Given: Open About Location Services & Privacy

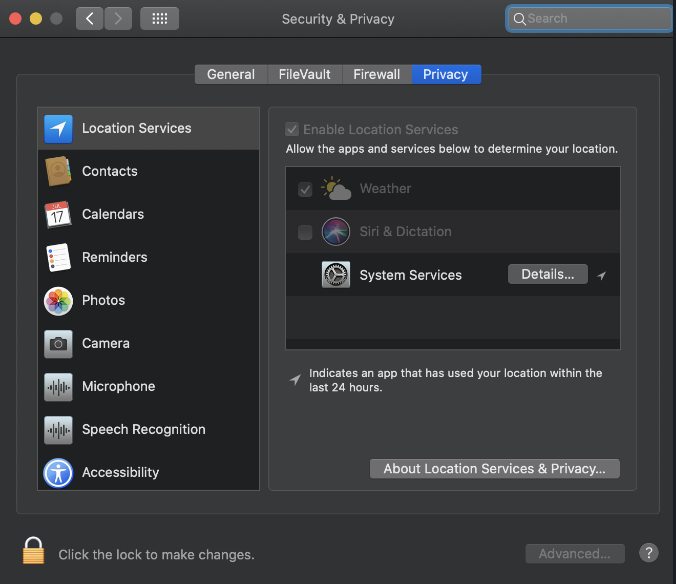Looking at the screenshot, I should coord(494,468).
